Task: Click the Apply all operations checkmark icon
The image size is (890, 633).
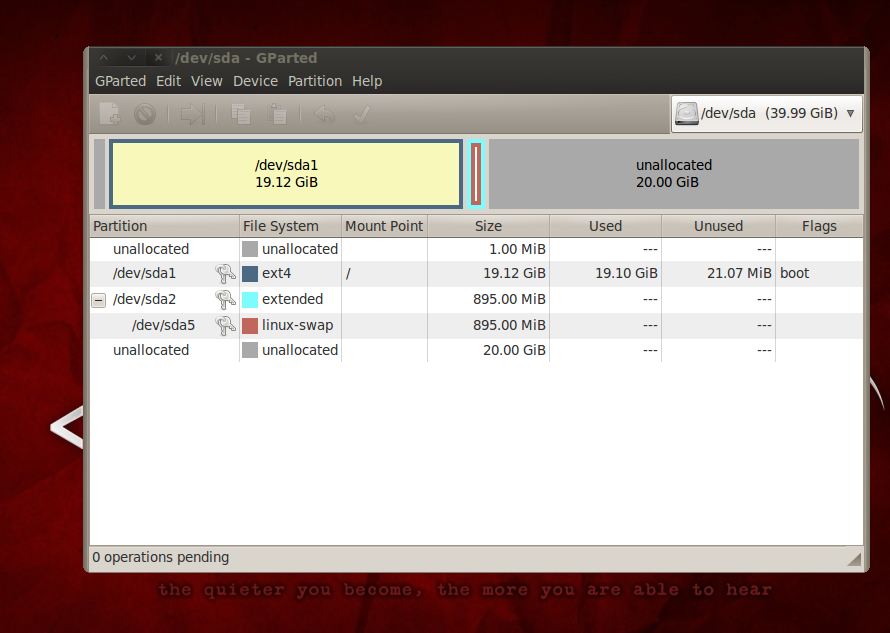Action: click(362, 114)
